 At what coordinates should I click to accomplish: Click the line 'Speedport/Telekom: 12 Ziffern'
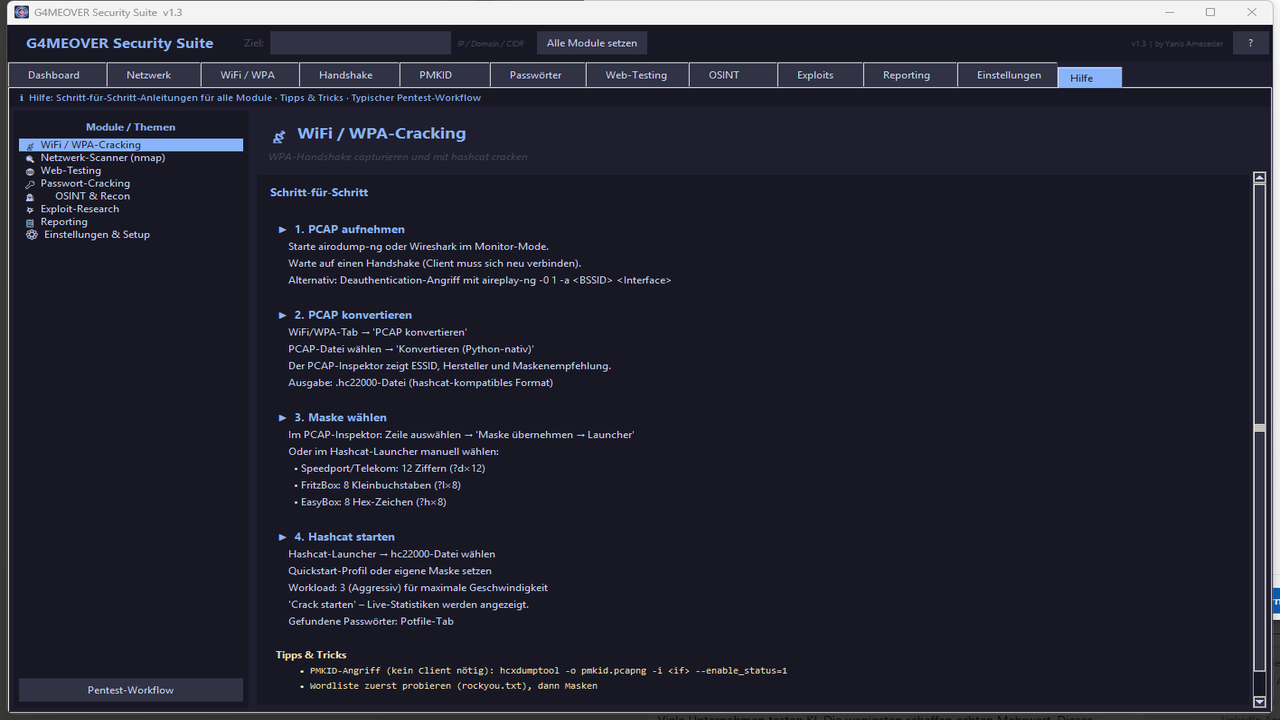point(390,468)
